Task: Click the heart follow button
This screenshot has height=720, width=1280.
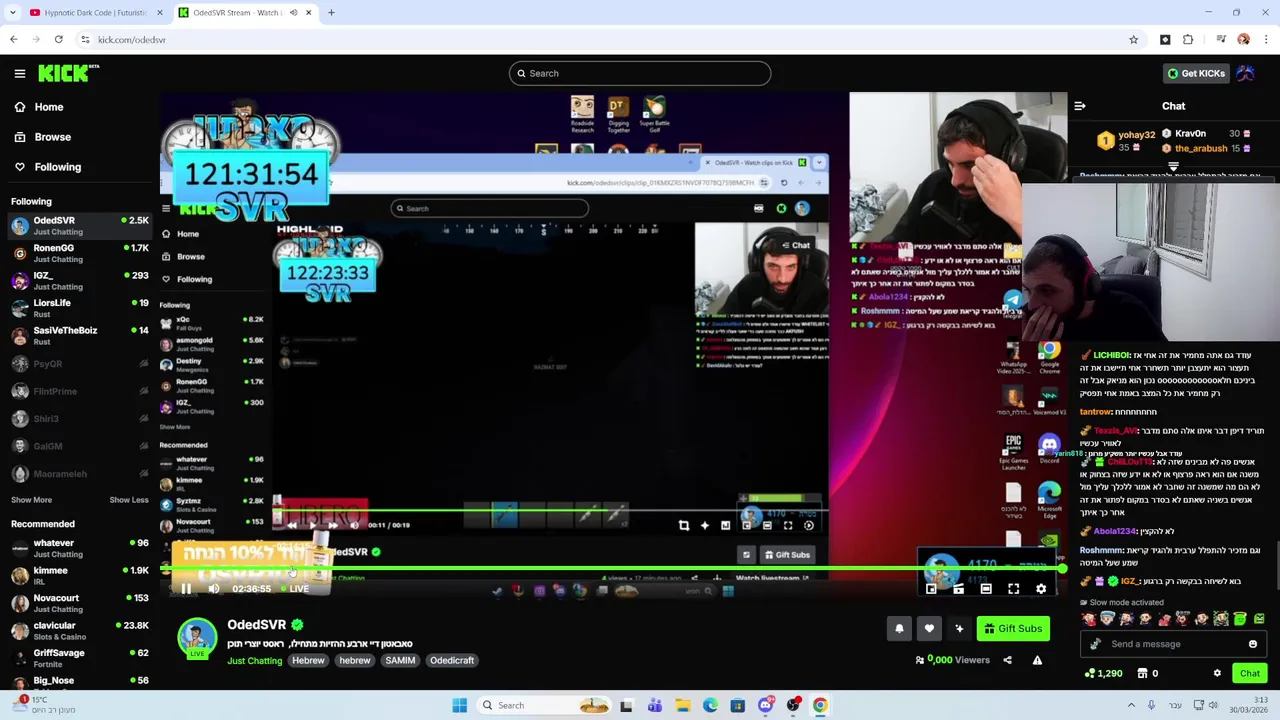Action: (929, 628)
